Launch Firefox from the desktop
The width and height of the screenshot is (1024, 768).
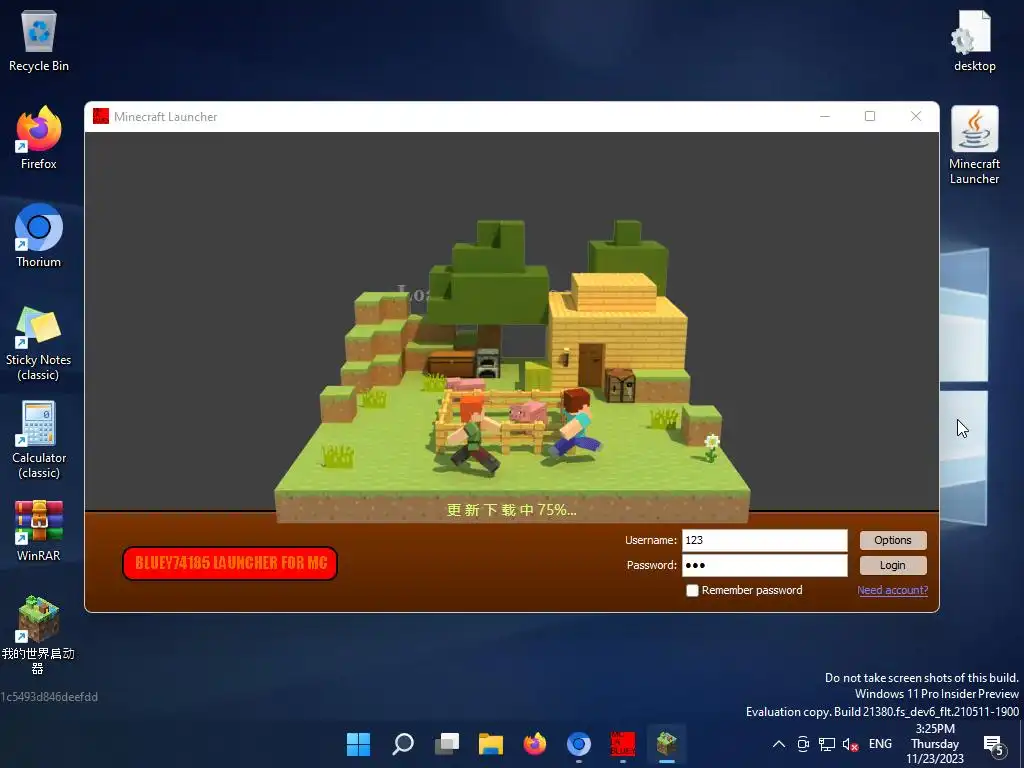point(39,138)
